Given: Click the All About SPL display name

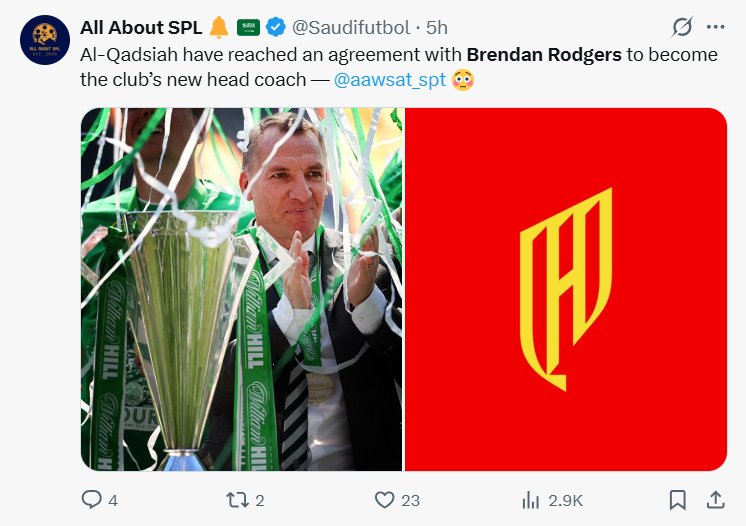Looking at the screenshot, I should click(x=141, y=27).
